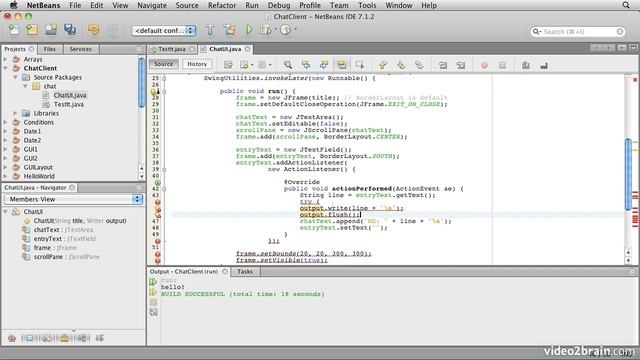Expand the GUILayout project node

point(6,167)
